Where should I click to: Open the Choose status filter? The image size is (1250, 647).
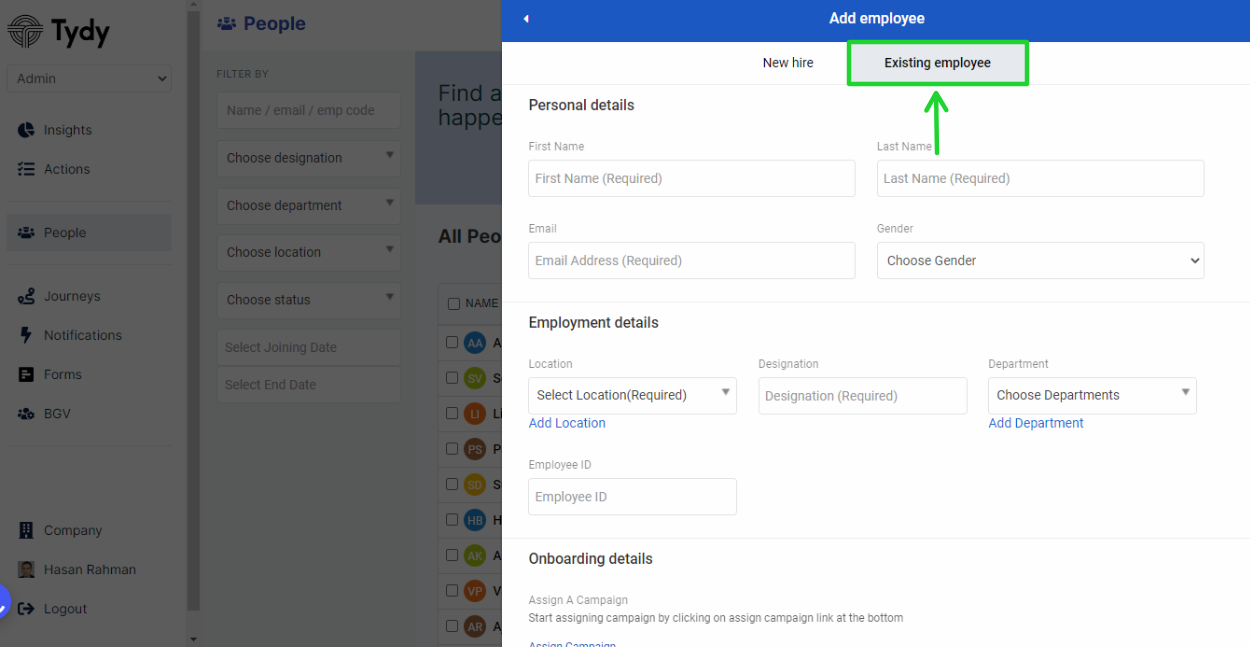(309, 299)
